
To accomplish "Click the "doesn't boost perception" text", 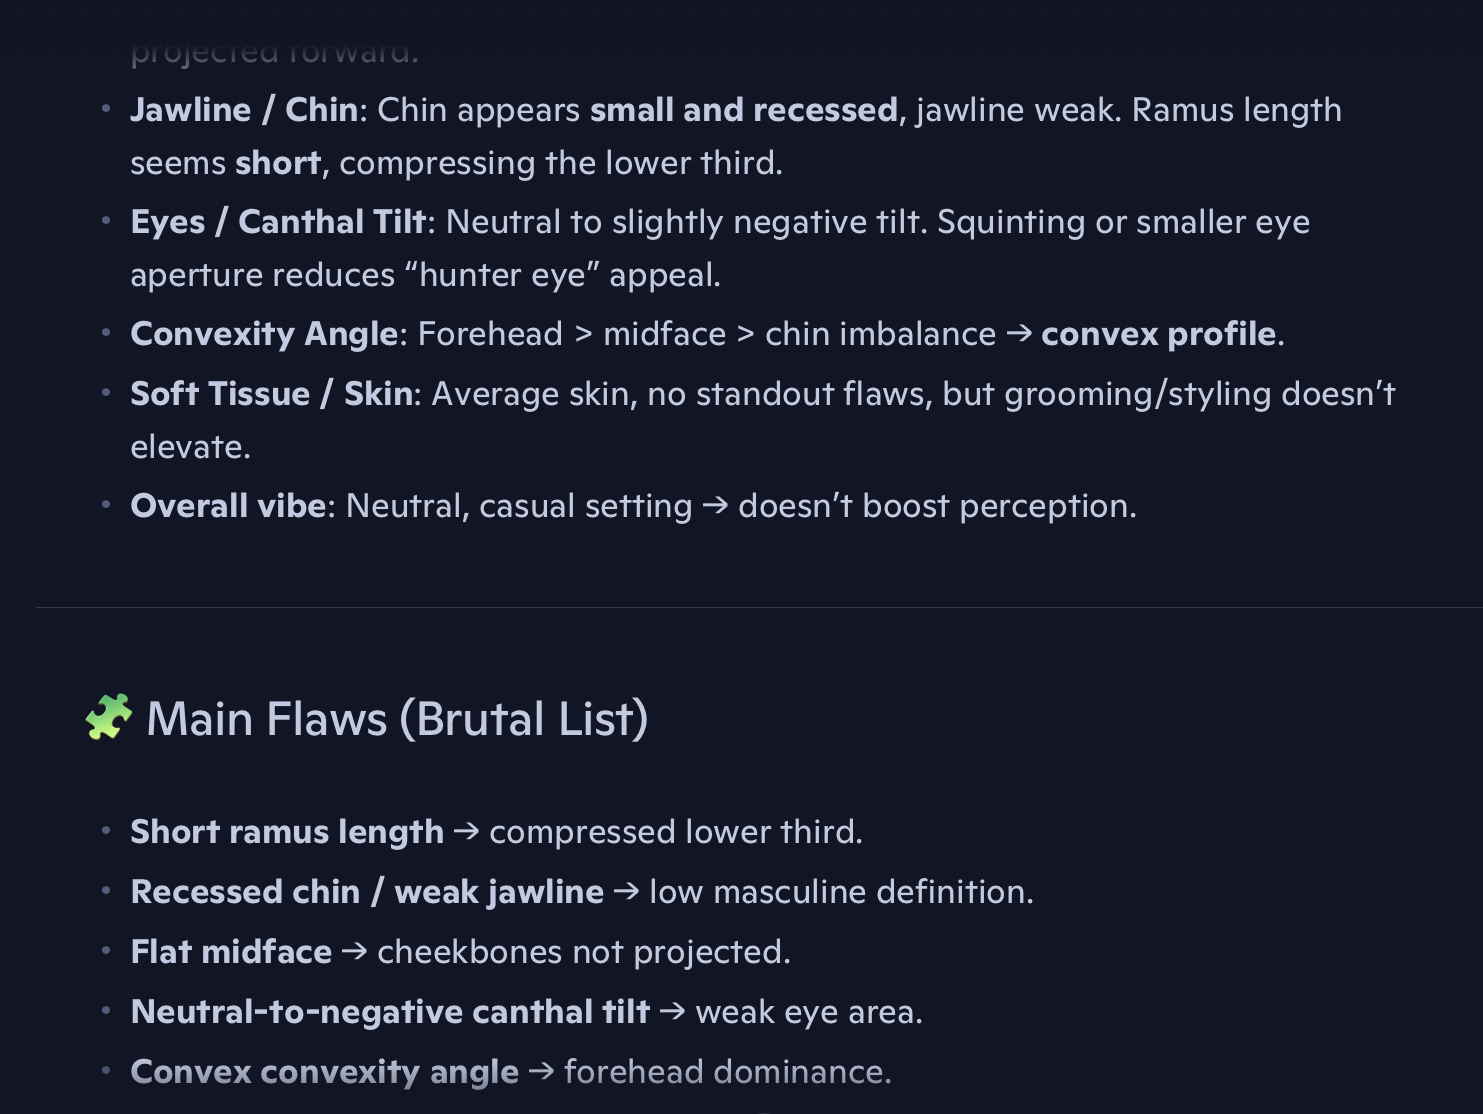I will (936, 506).
